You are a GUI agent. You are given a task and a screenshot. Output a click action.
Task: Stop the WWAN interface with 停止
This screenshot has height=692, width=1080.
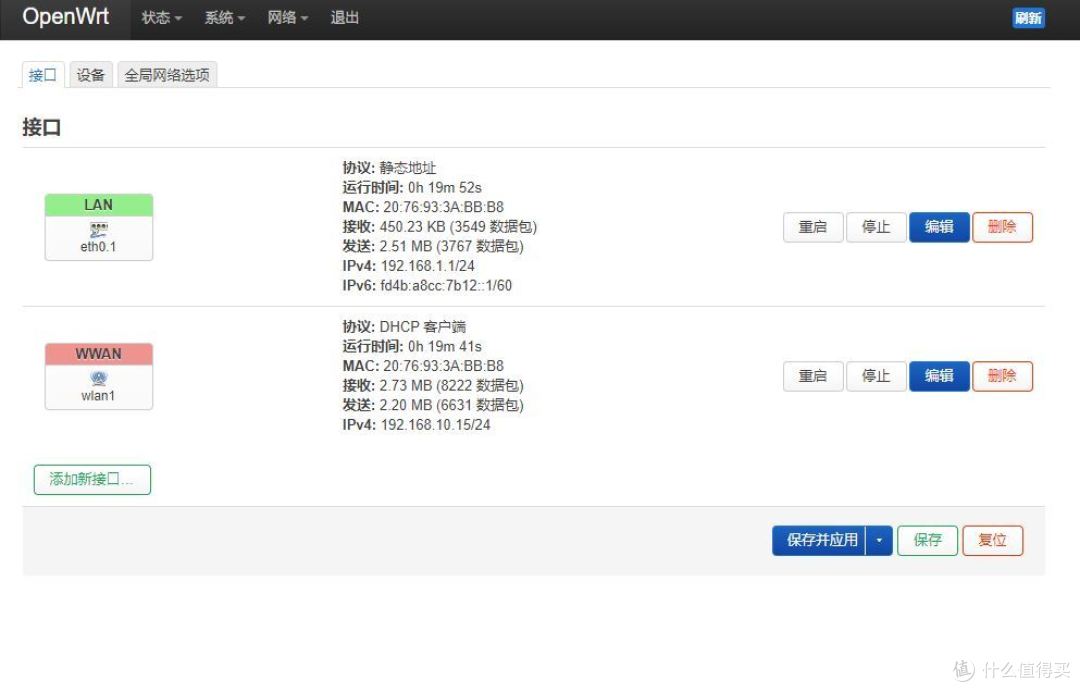click(x=876, y=376)
